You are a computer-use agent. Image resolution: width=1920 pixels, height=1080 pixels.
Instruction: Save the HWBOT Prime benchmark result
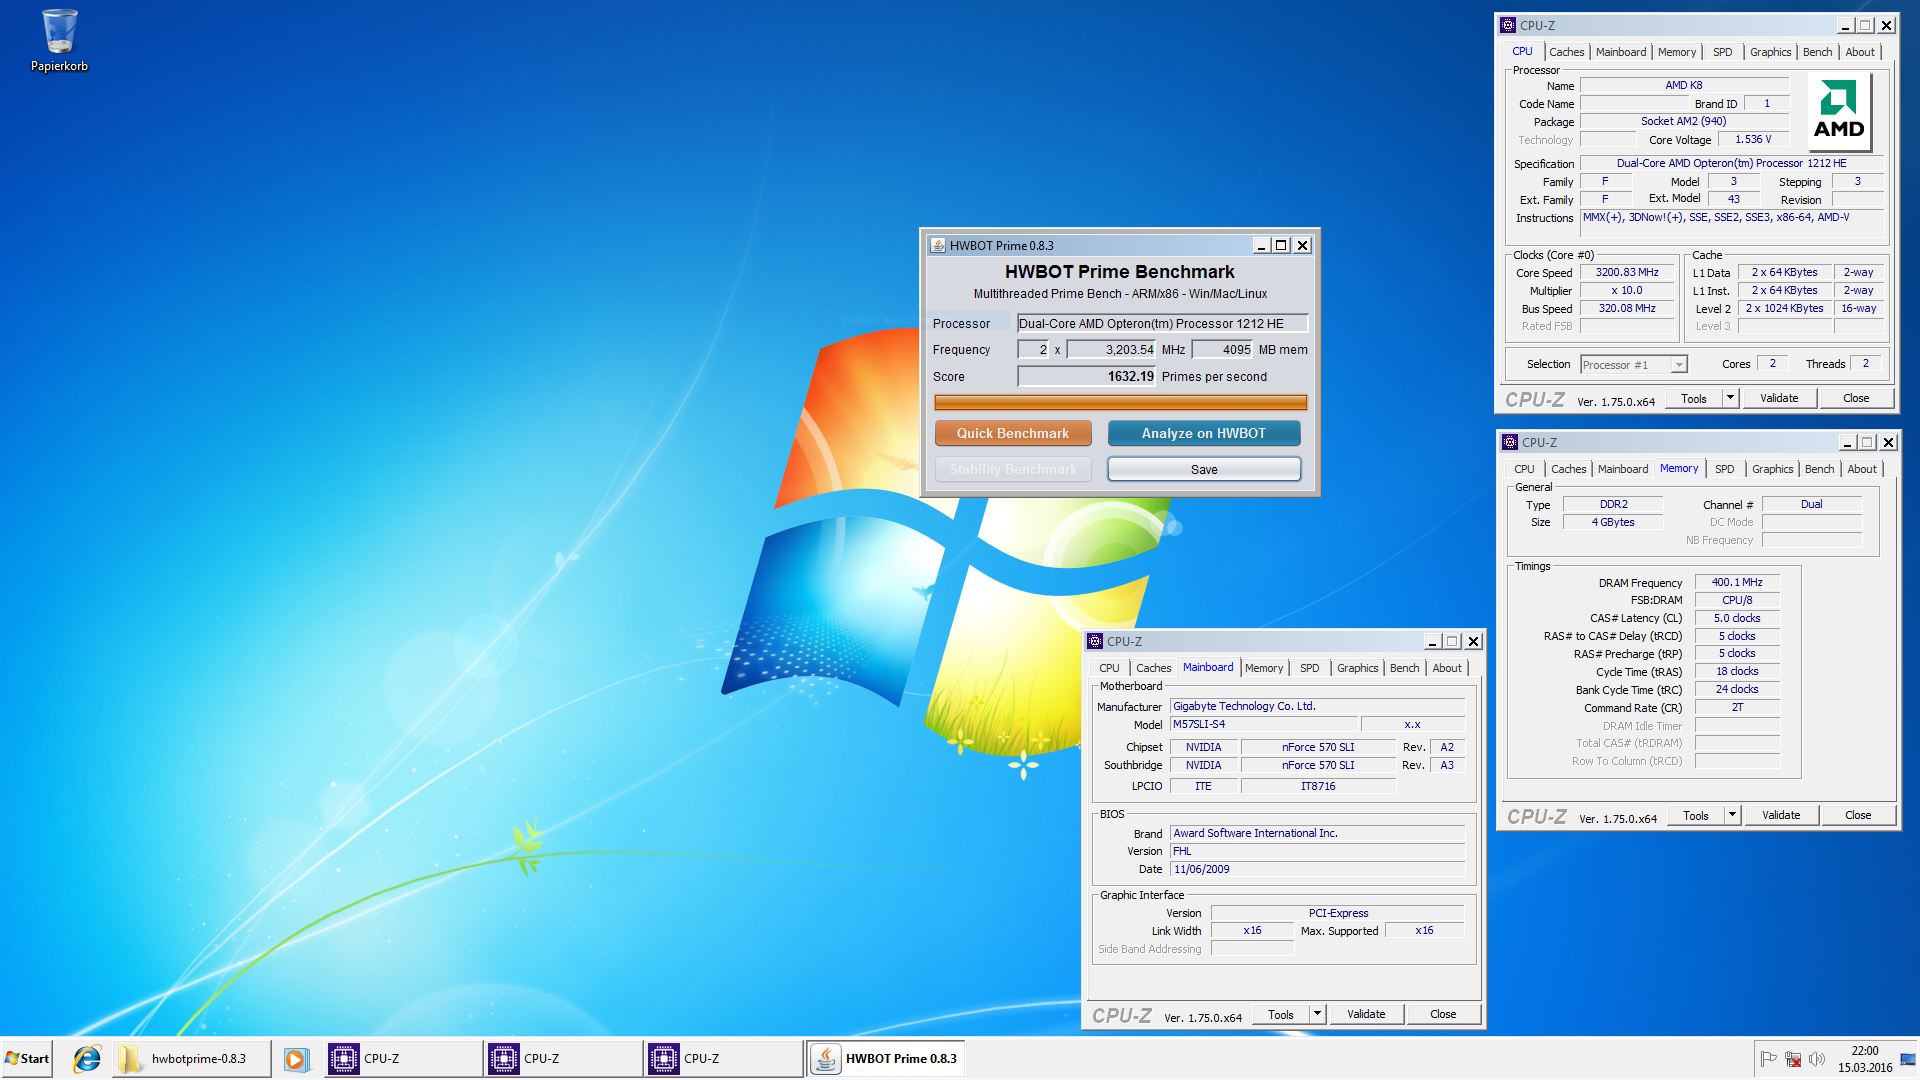click(x=1204, y=469)
